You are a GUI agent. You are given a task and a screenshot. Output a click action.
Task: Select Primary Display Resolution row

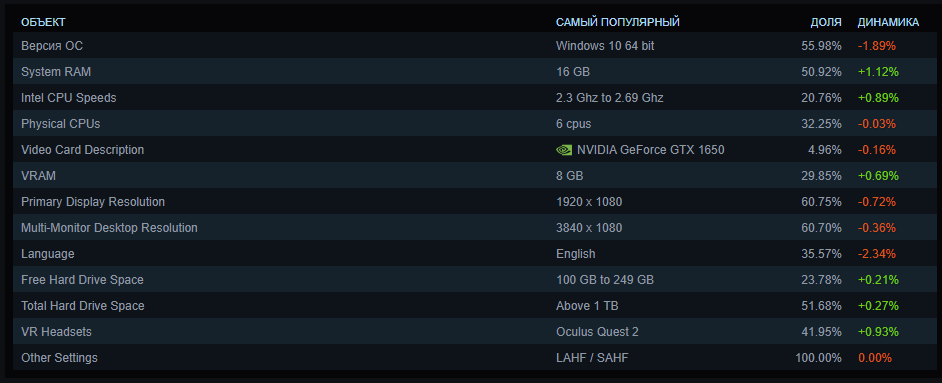(470, 202)
